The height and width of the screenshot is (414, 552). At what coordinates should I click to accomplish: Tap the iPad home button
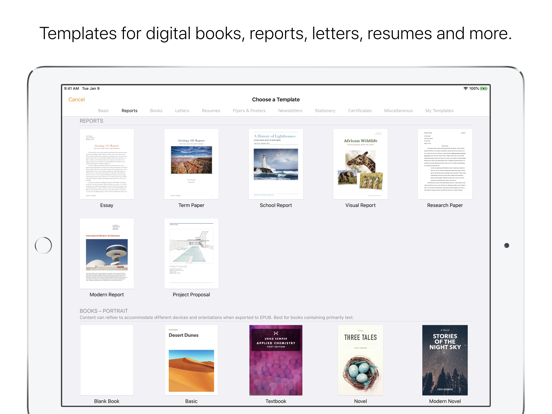[x=43, y=245]
